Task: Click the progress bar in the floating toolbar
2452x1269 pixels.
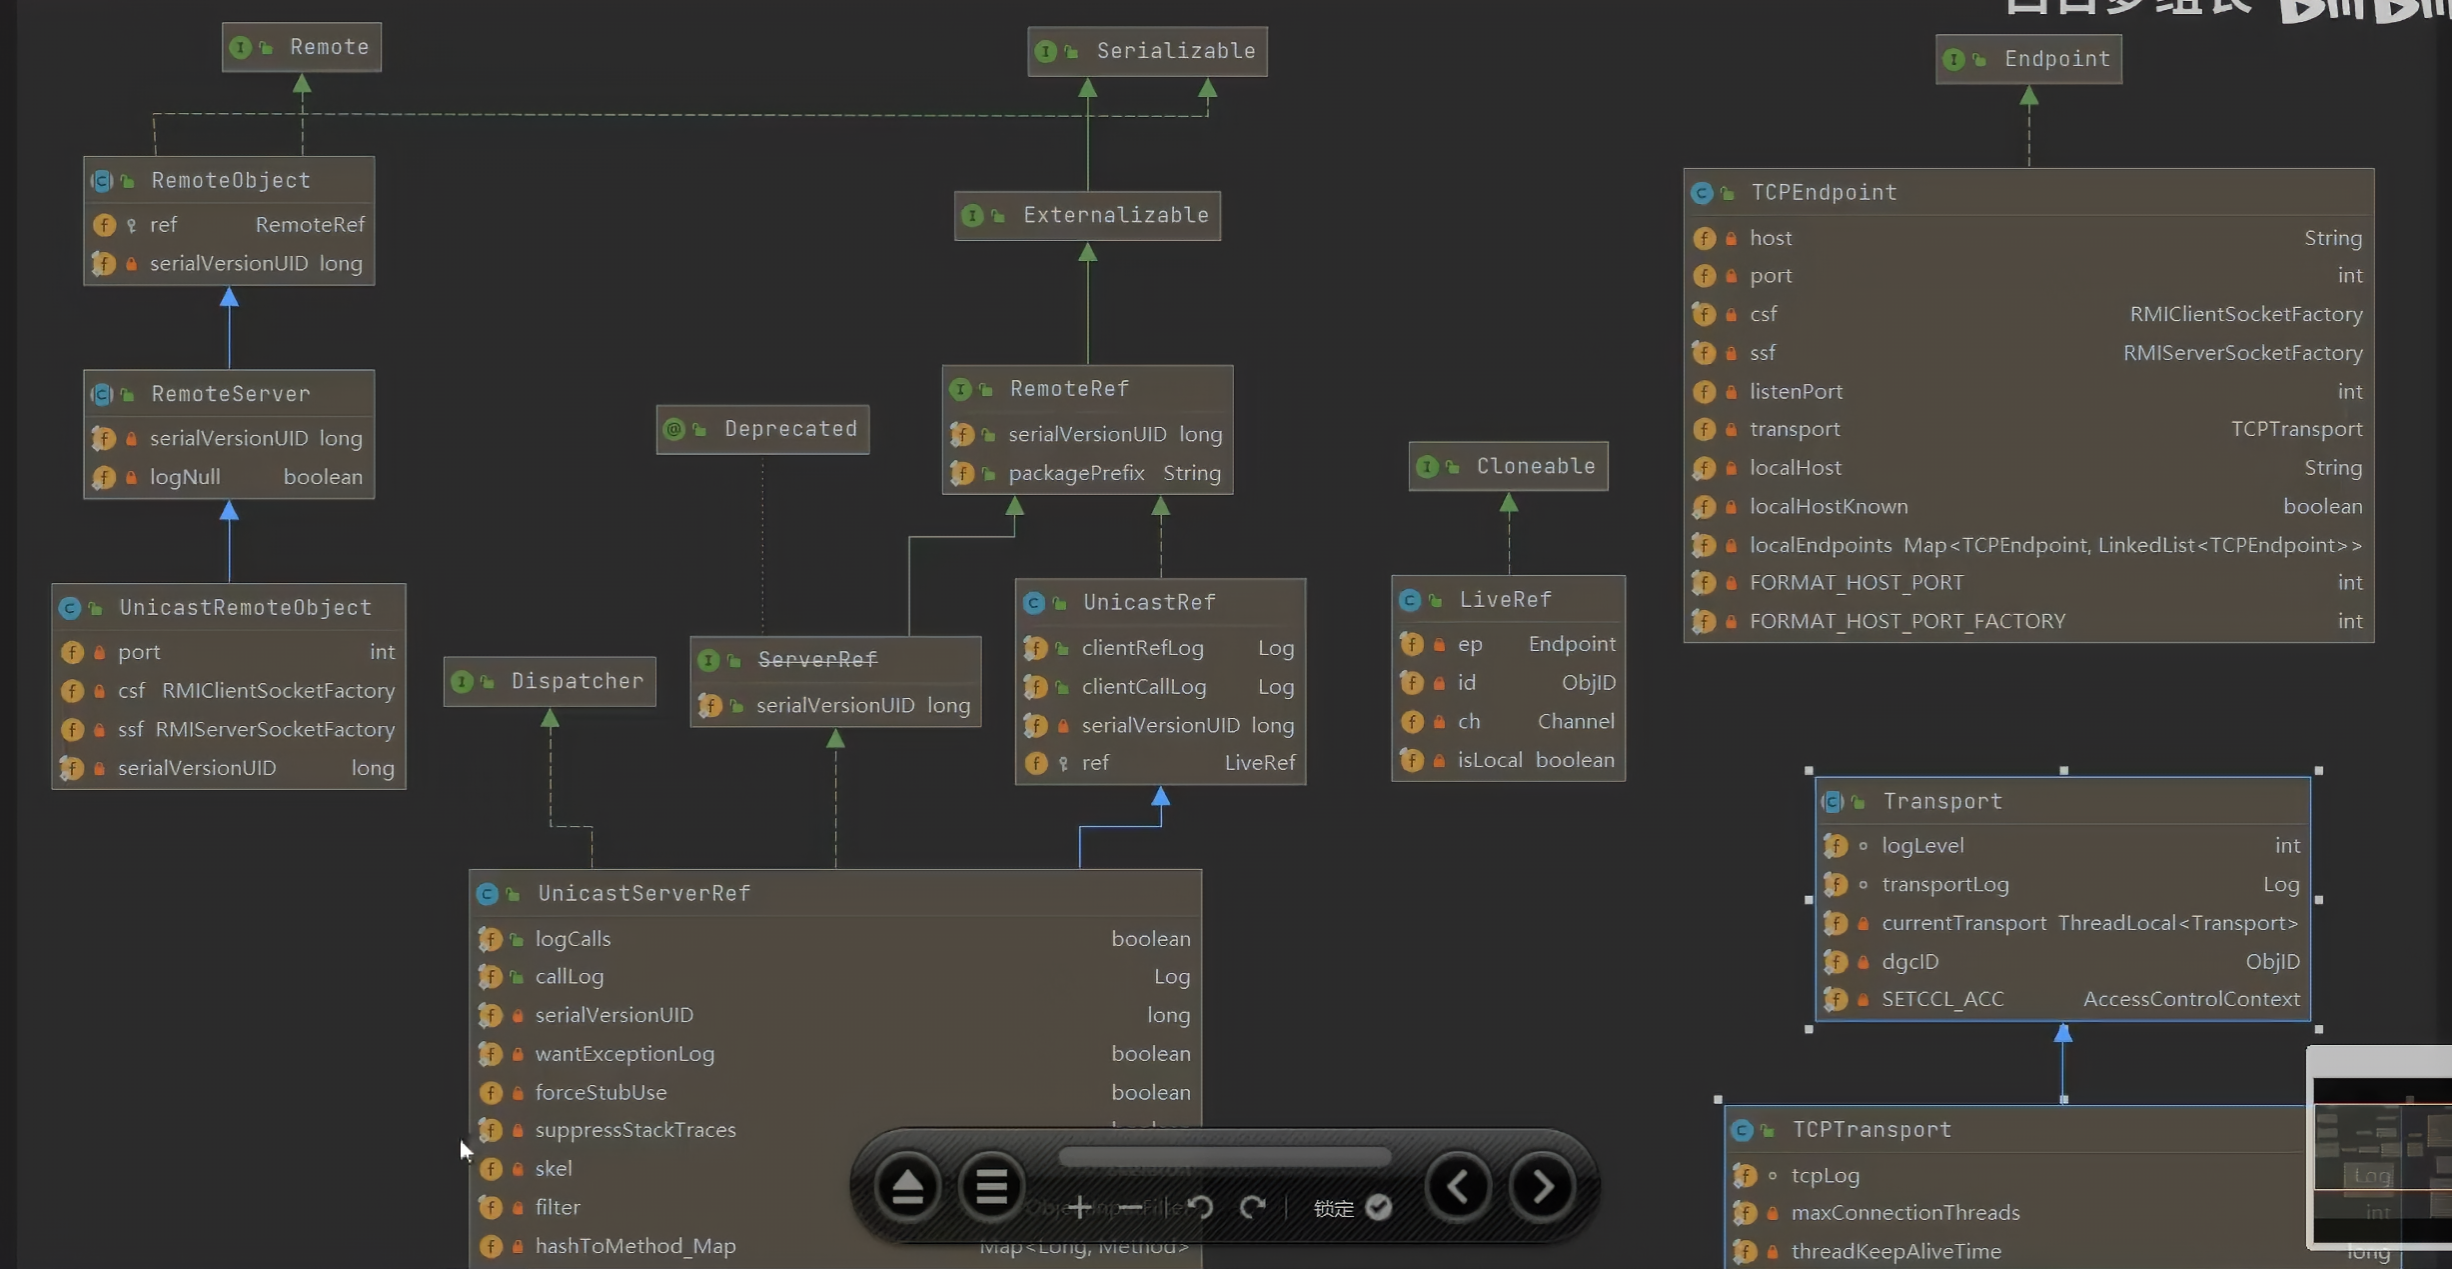Action: pos(1224,1157)
